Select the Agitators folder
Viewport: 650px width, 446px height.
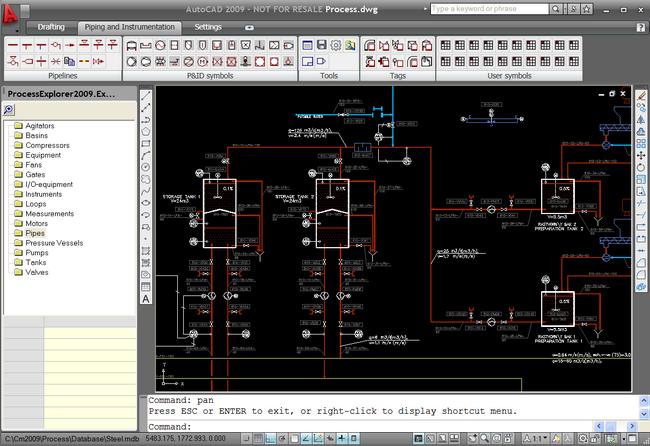pyautogui.click(x=40, y=126)
